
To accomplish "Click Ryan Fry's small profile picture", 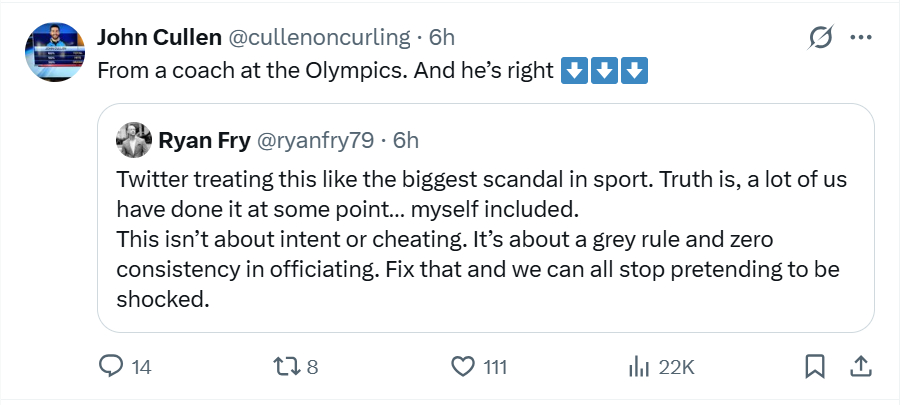I will pyautogui.click(x=134, y=140).
